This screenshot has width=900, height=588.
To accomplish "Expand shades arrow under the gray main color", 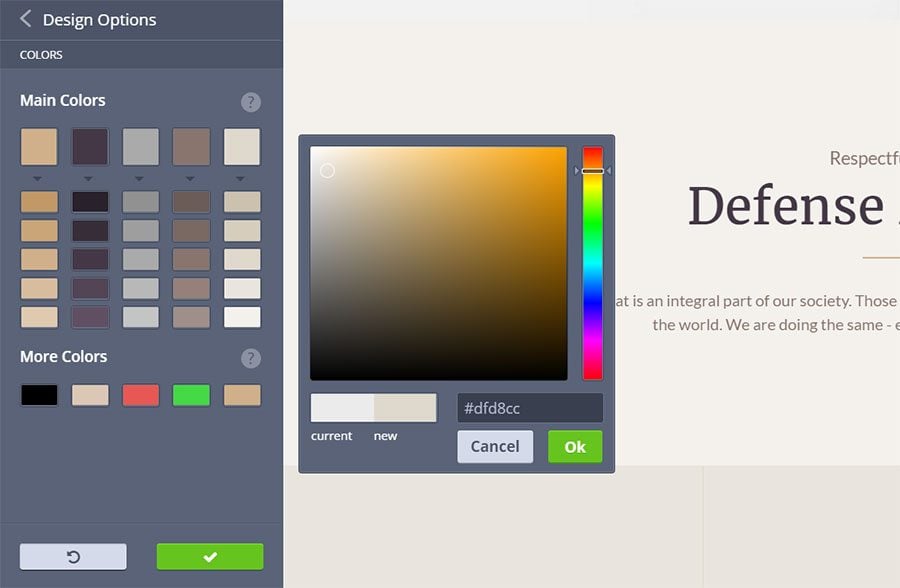I will [x=140, y=179].
